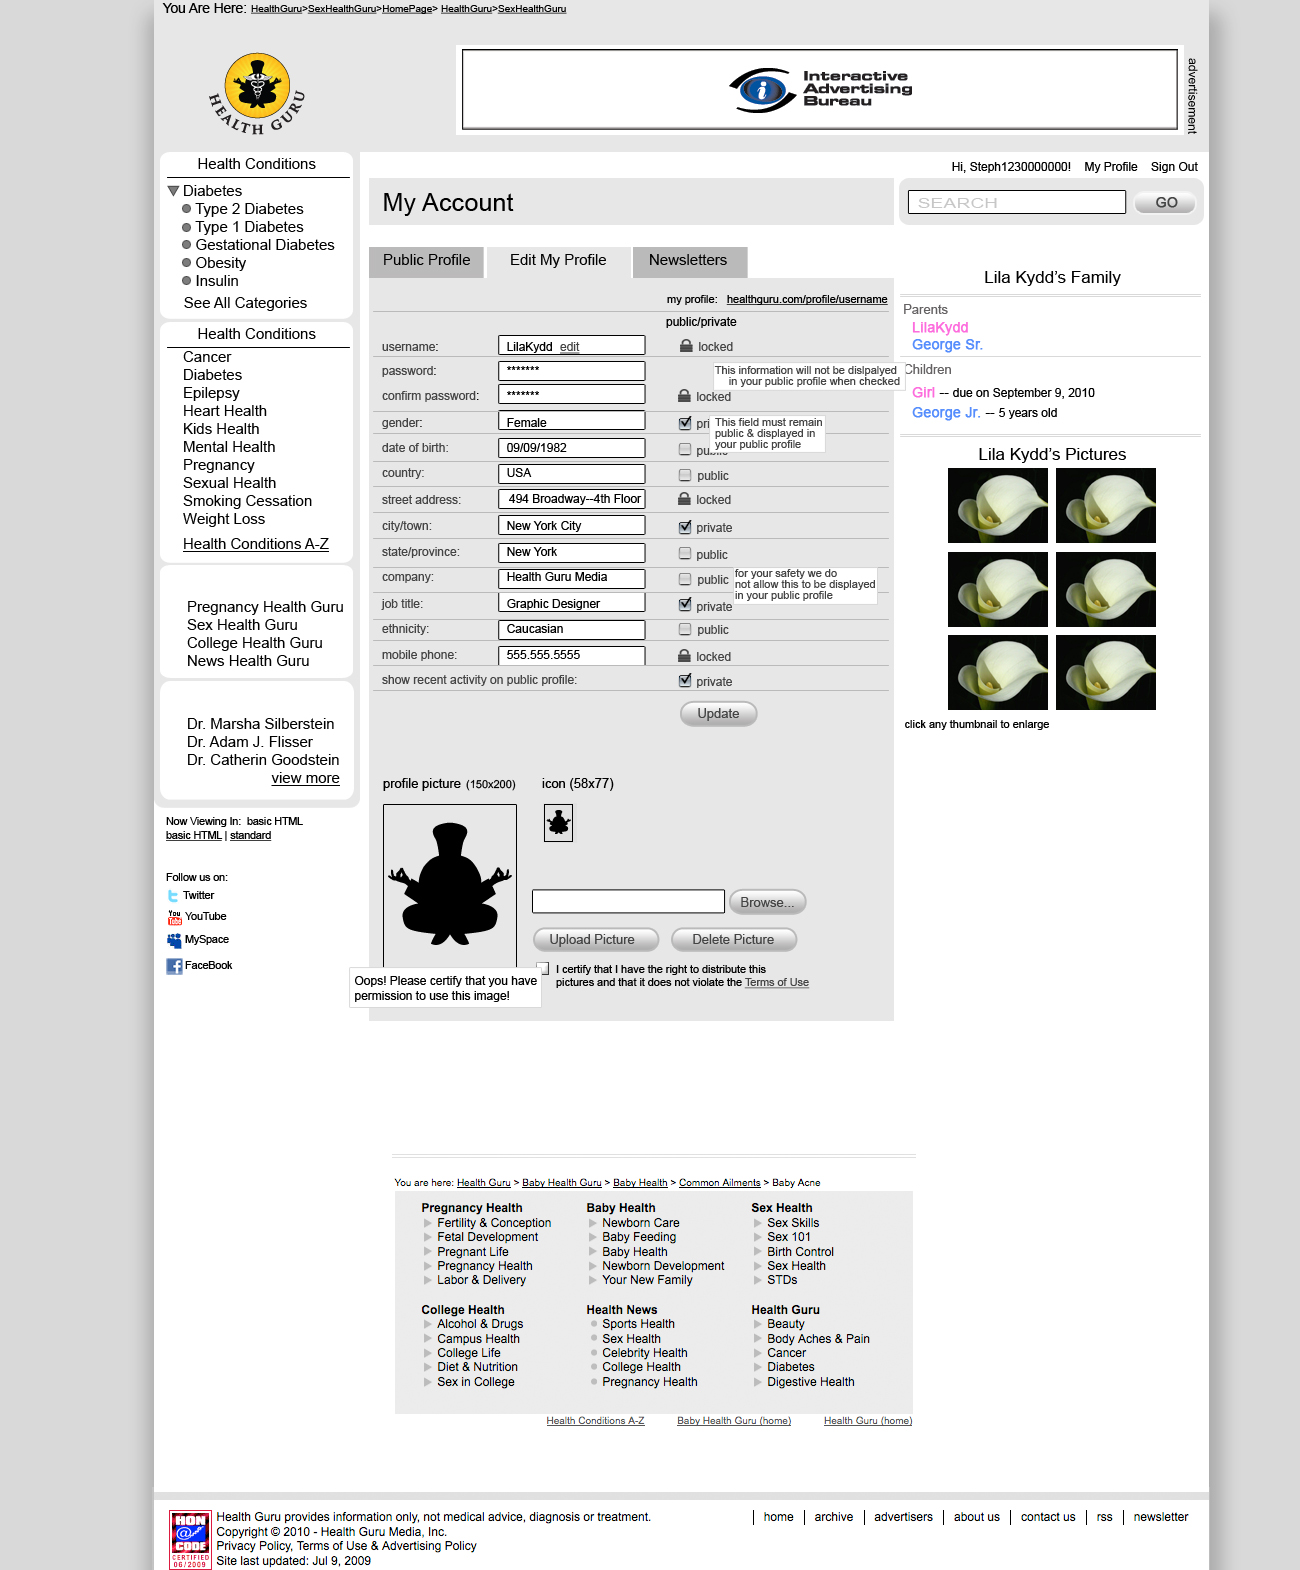This screenshot has height=1570, width=1300.
Task: Expand doctors list with view more
Action: click(305, 778)
